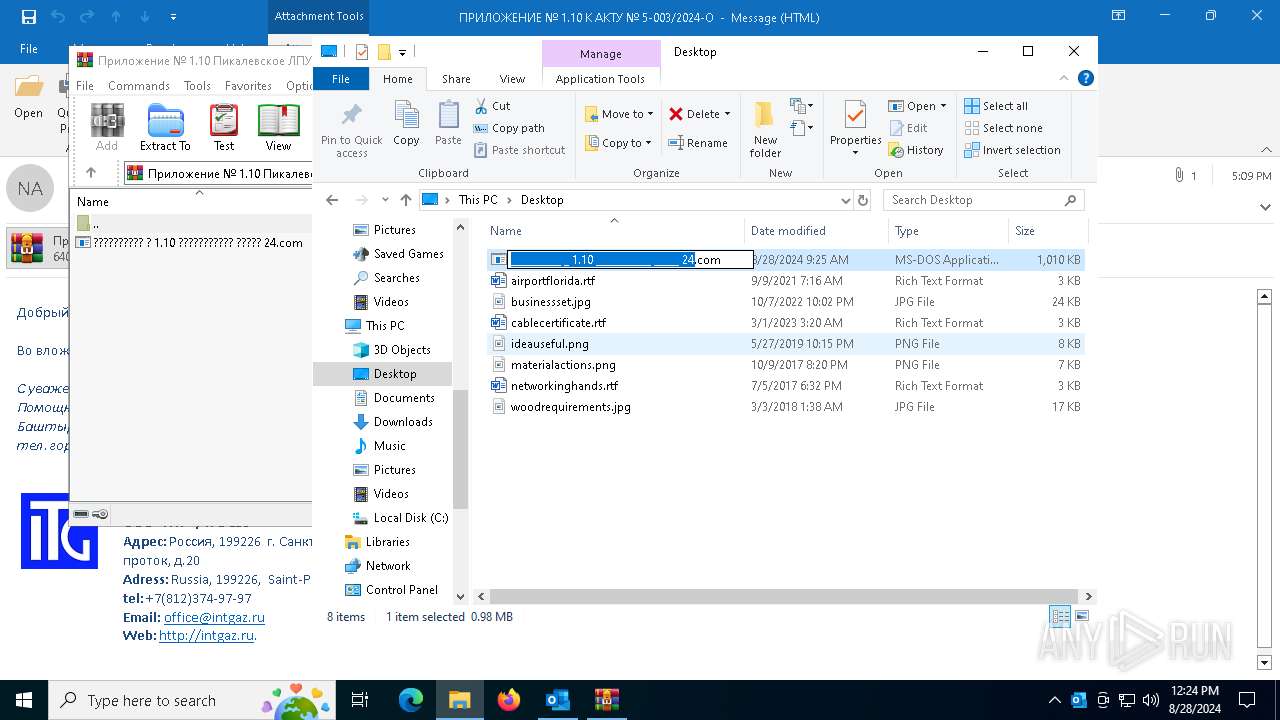
Task: Select Searches in navigation pane
Action: pyautogui.click(x=396, y=278)
